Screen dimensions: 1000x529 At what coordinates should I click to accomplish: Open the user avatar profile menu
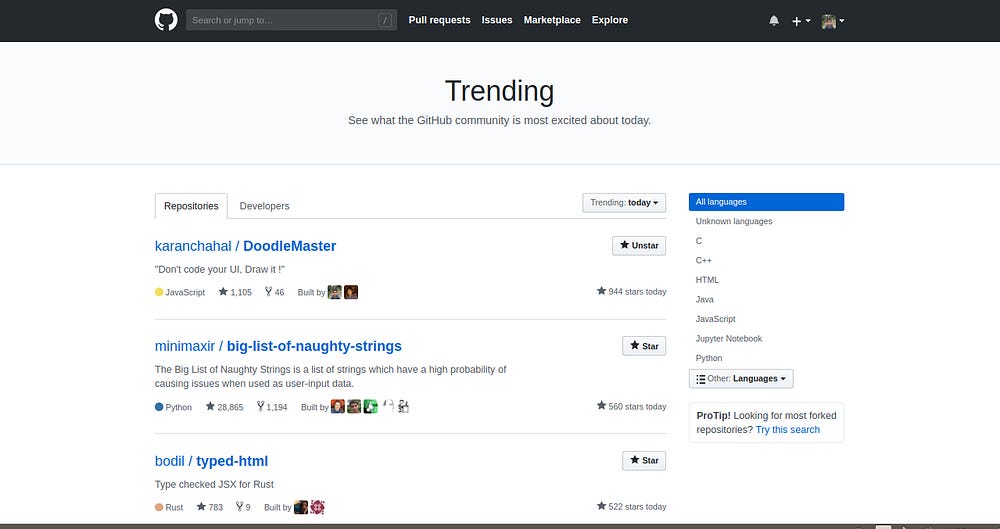pyautogui.click(x=833, y=20)
